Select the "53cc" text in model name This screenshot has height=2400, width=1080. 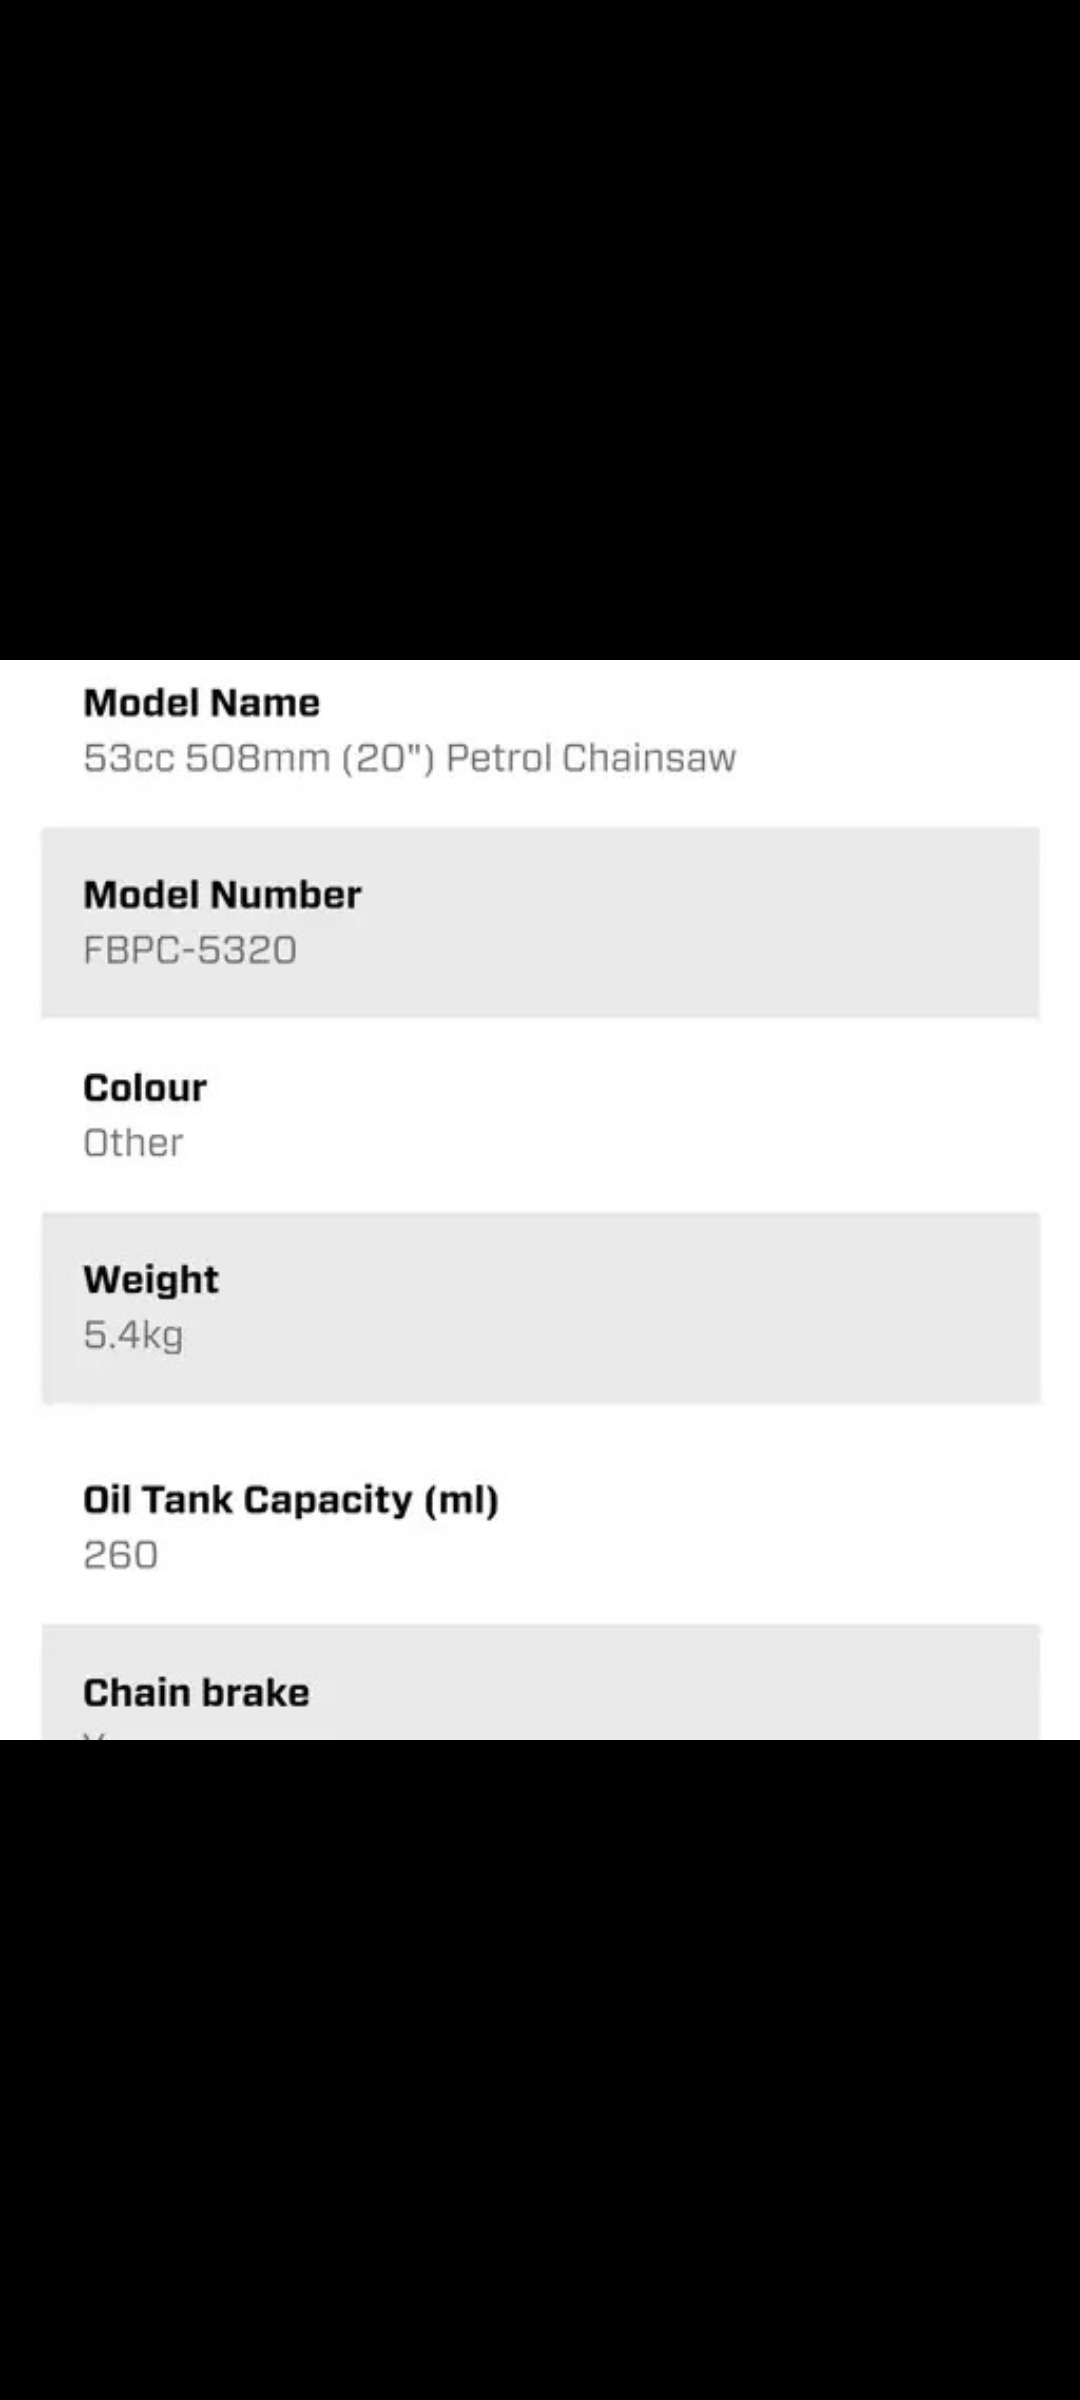pyautogui.click(x=128, y=758)
